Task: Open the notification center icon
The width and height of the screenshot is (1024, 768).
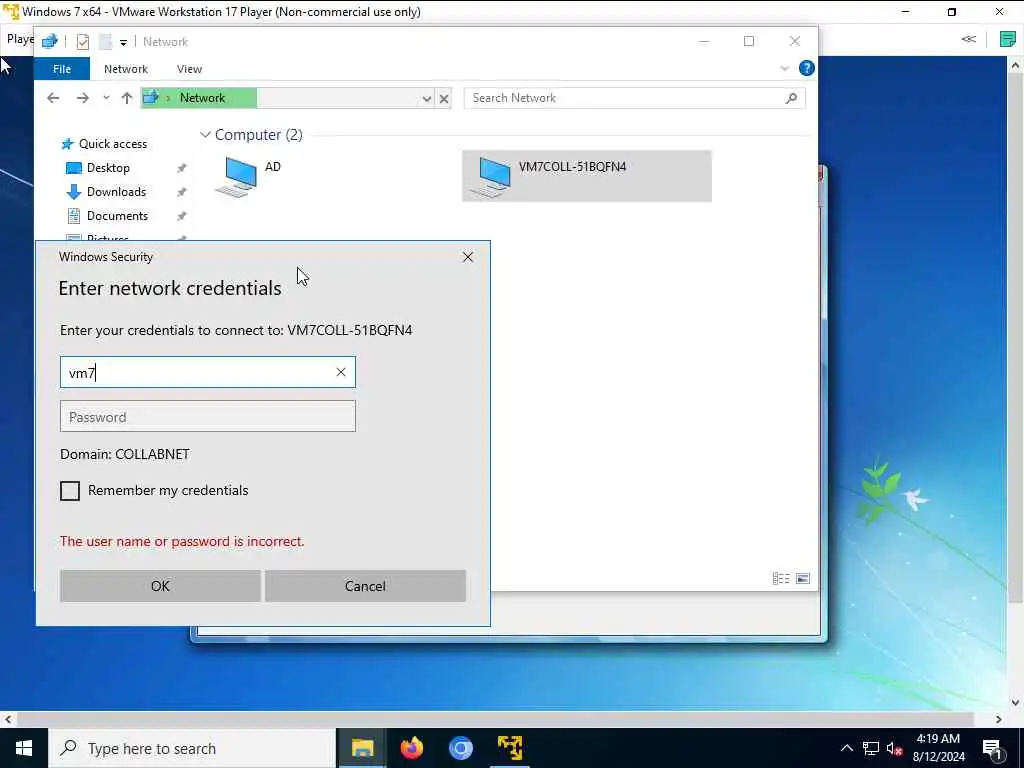Action: (x=992, y=750)
